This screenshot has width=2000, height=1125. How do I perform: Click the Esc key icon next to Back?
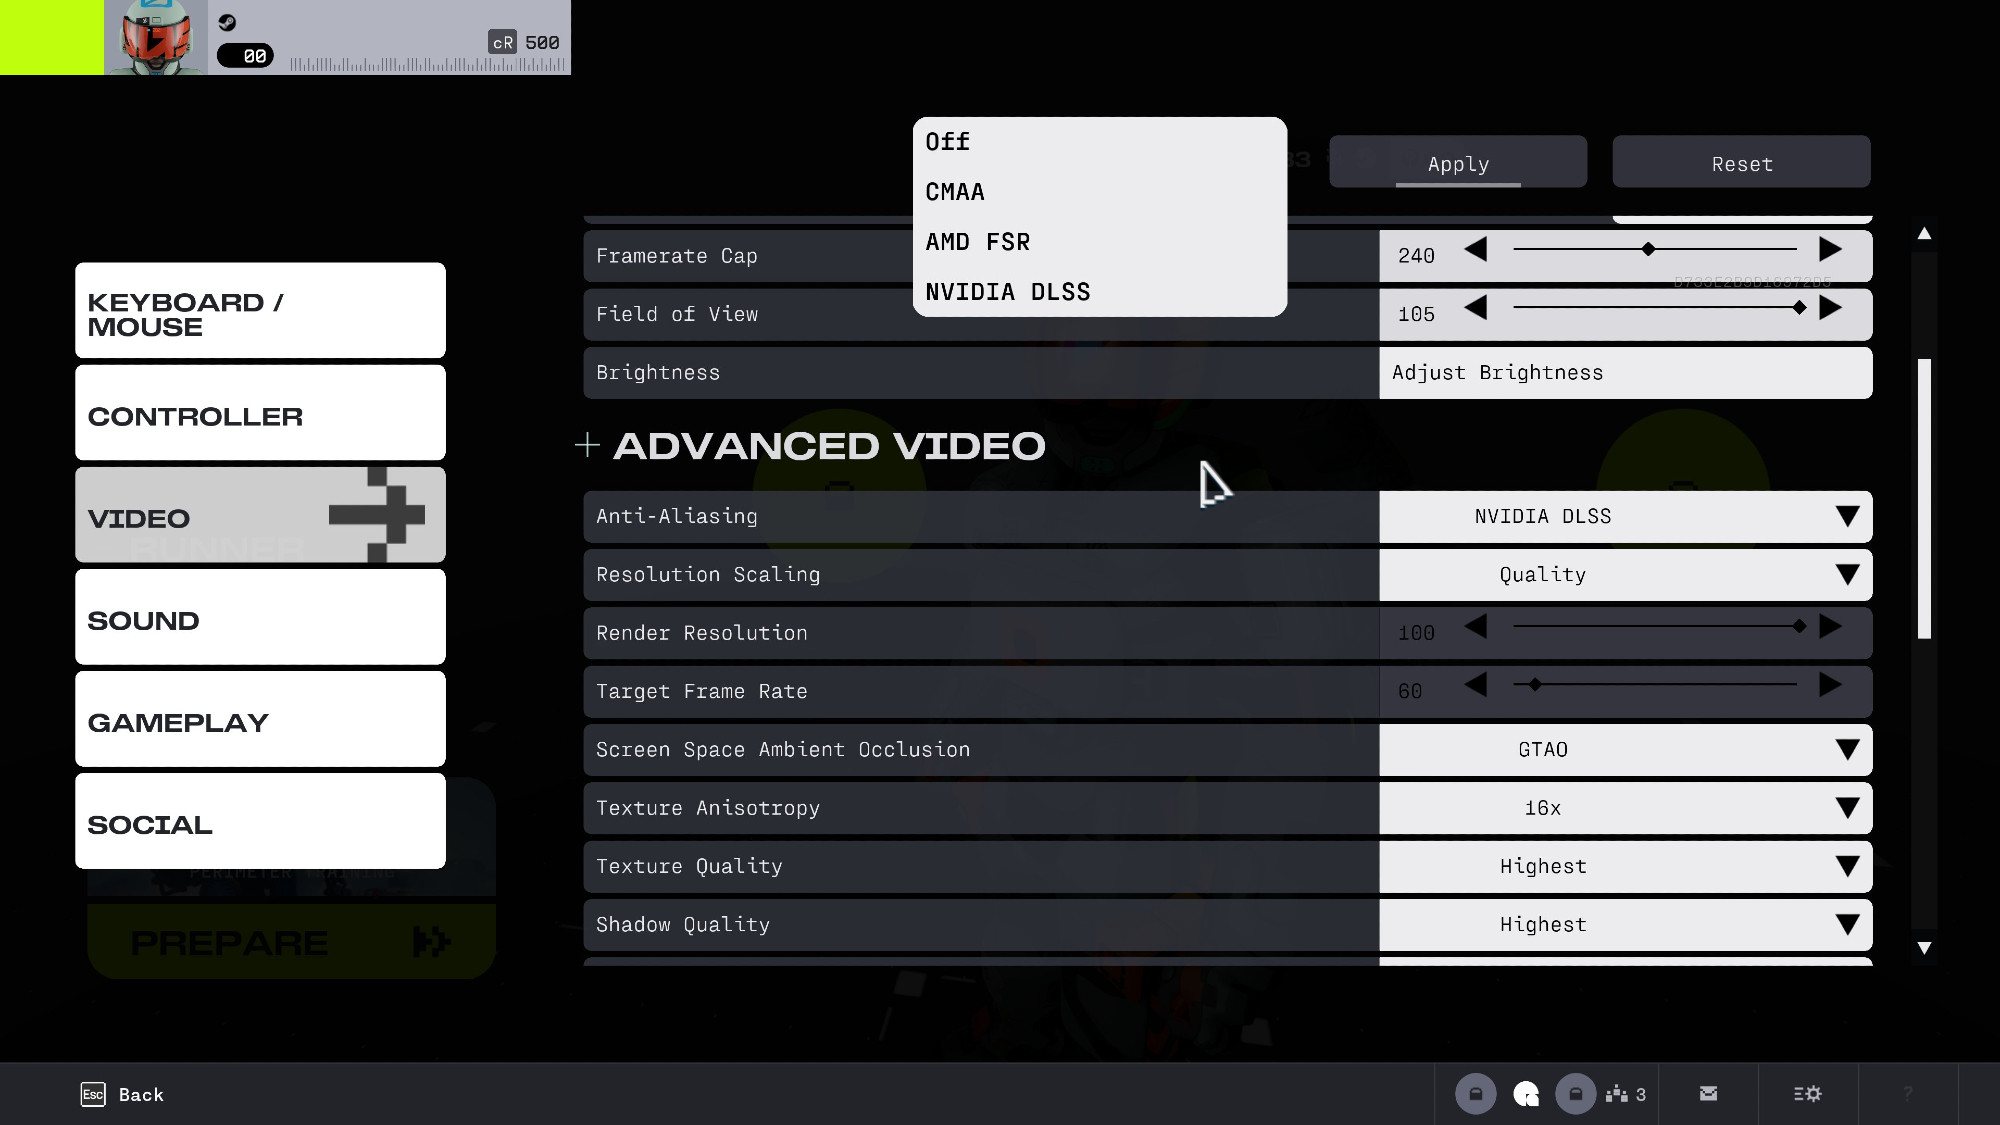[93, 1094]
